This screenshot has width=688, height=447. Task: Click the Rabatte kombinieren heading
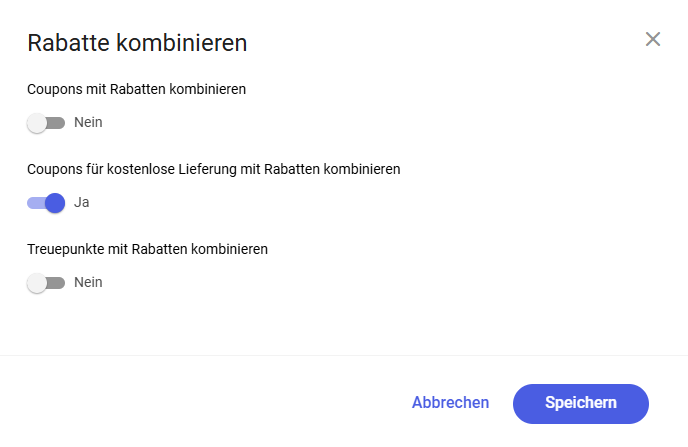[137, 43]
